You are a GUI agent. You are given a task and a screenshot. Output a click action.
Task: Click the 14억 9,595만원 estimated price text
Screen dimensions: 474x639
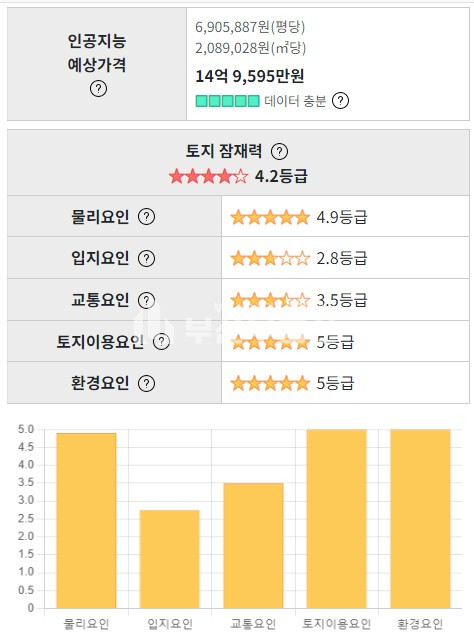click(250, 76)
